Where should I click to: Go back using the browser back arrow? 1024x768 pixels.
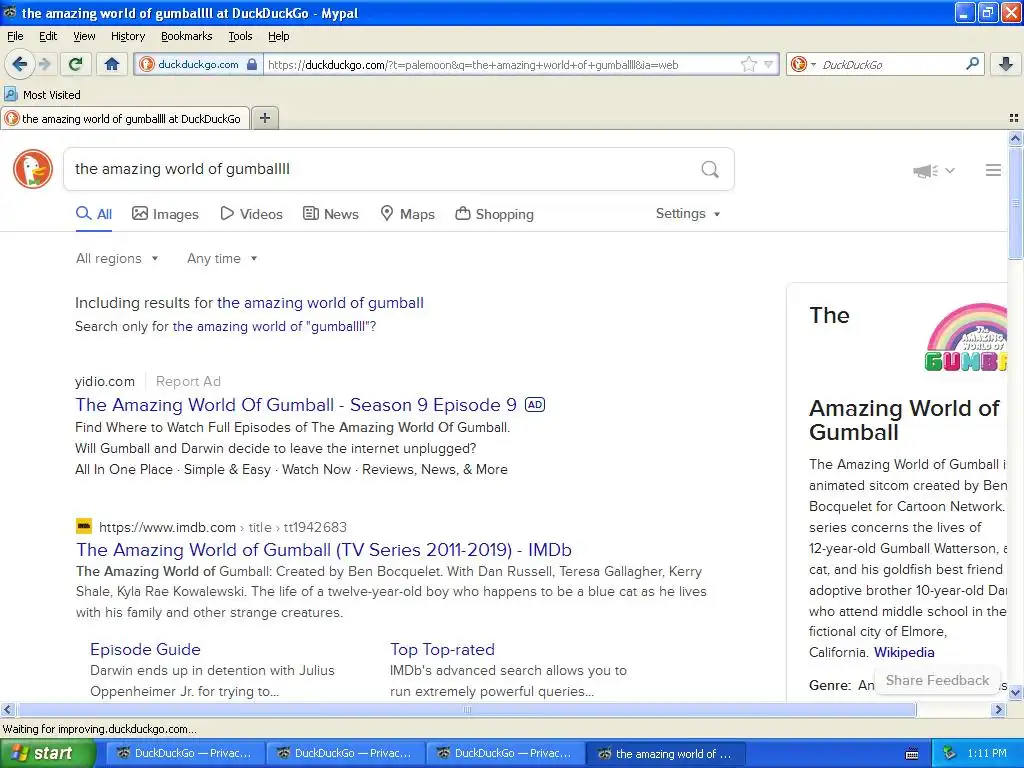[19, 64]
